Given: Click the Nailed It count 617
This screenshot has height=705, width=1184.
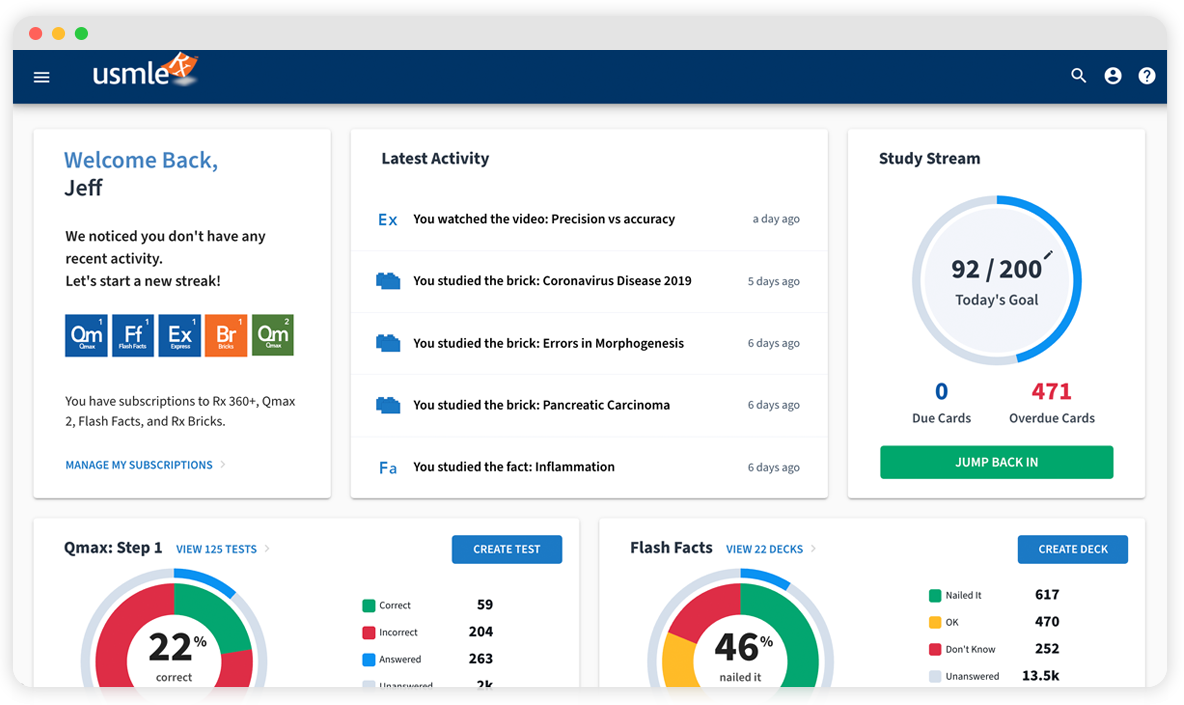Looking at the screenshot, I should click(1047, 595).
